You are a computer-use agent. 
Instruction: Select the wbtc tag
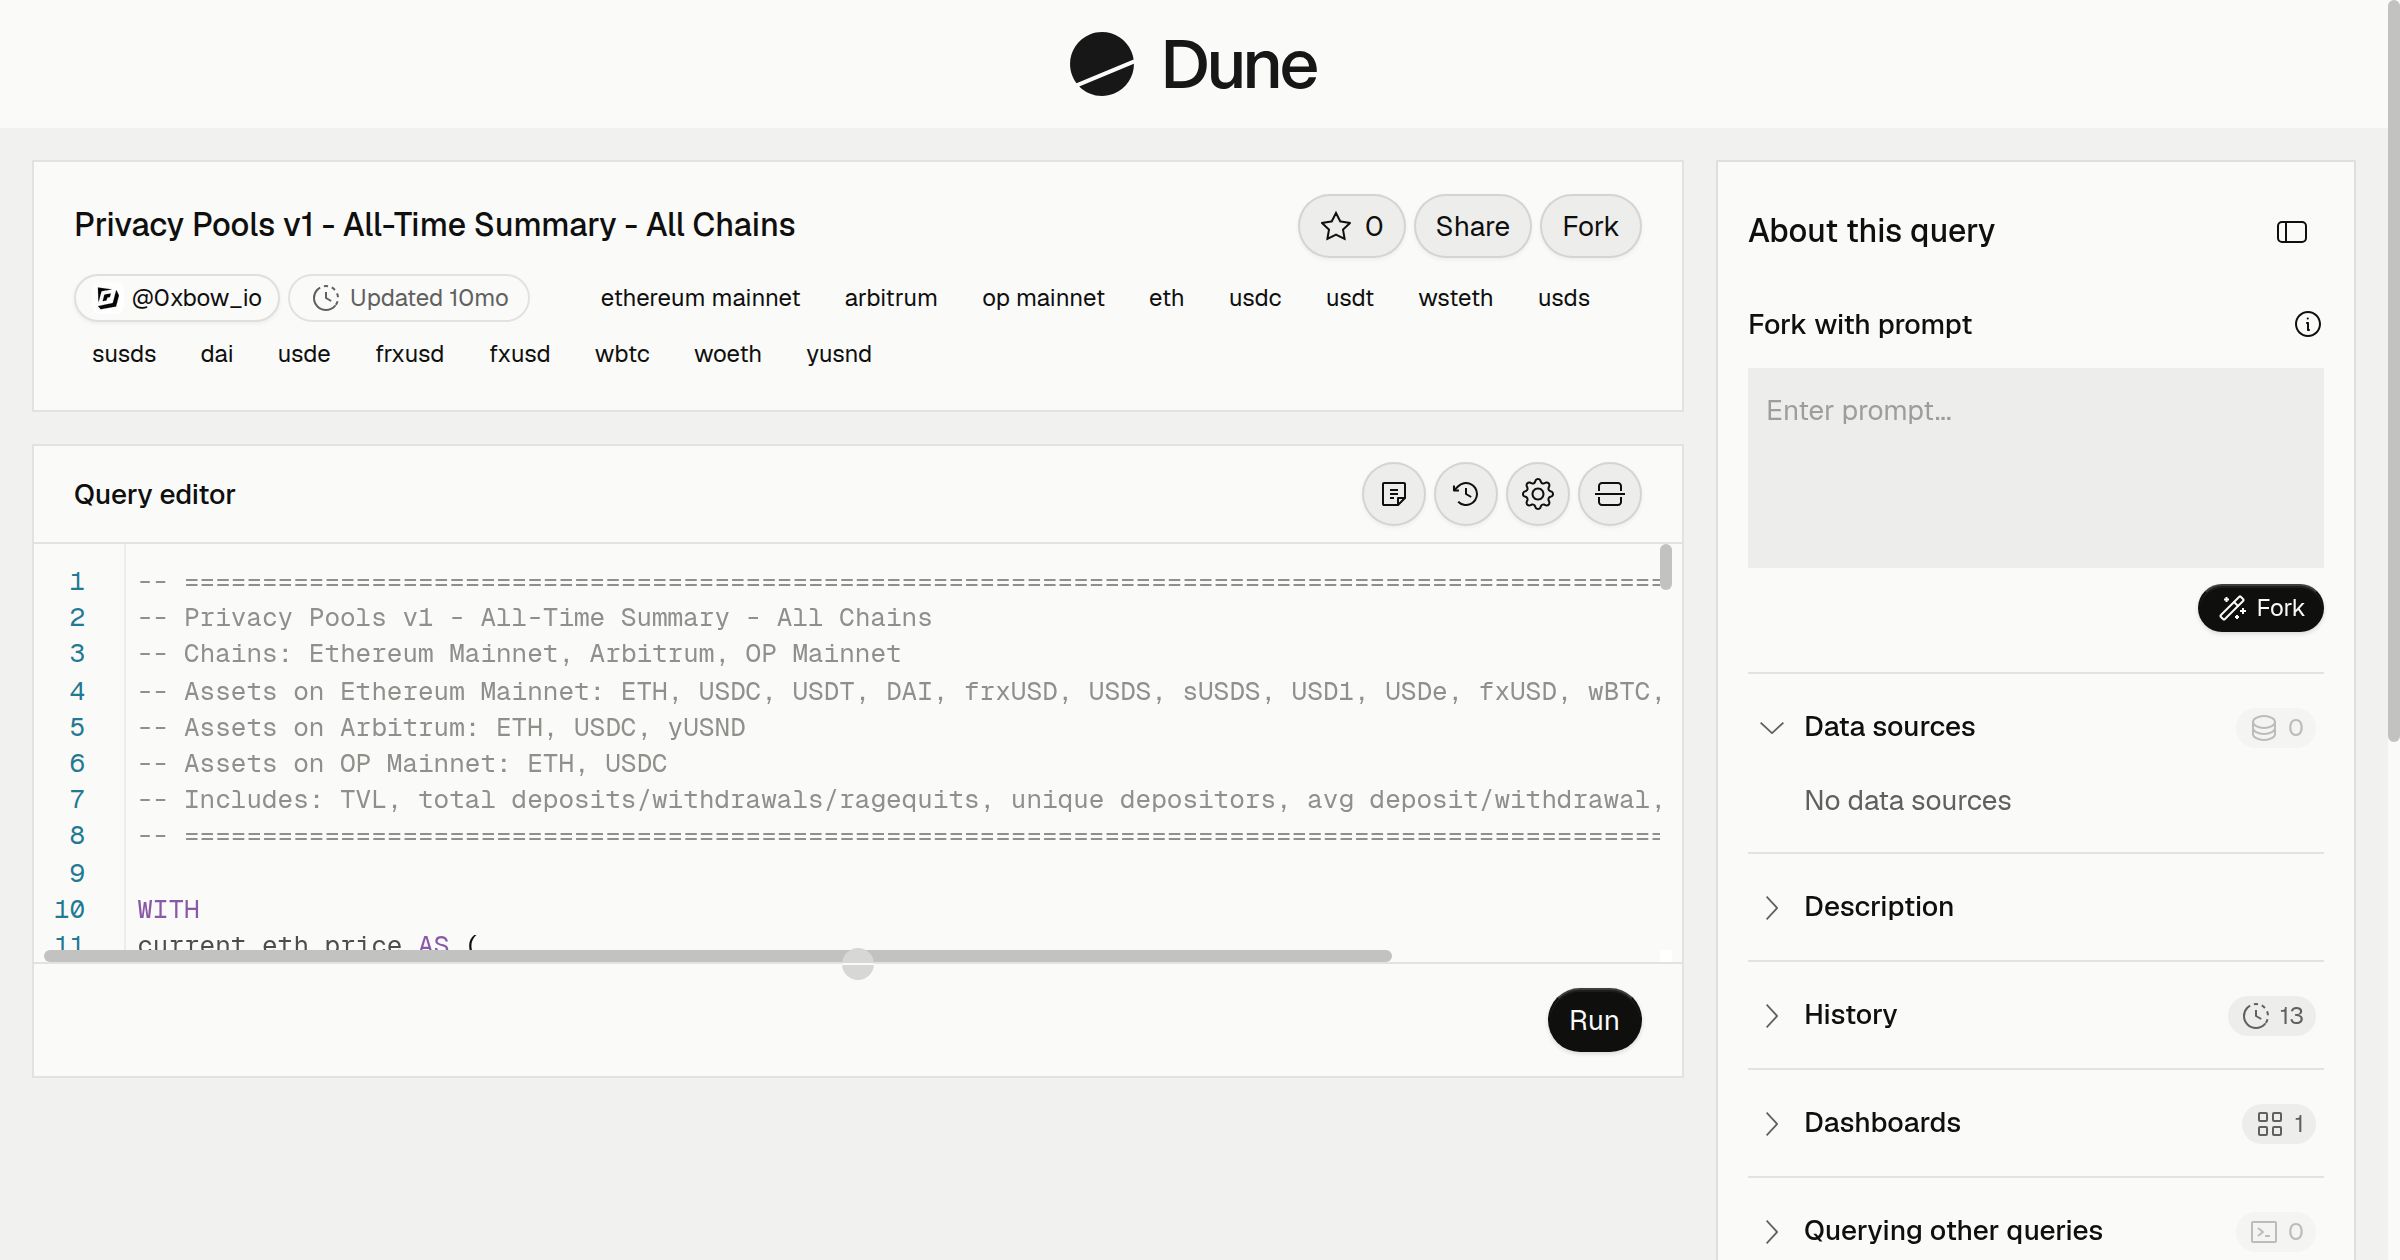(x=622, y=354)
